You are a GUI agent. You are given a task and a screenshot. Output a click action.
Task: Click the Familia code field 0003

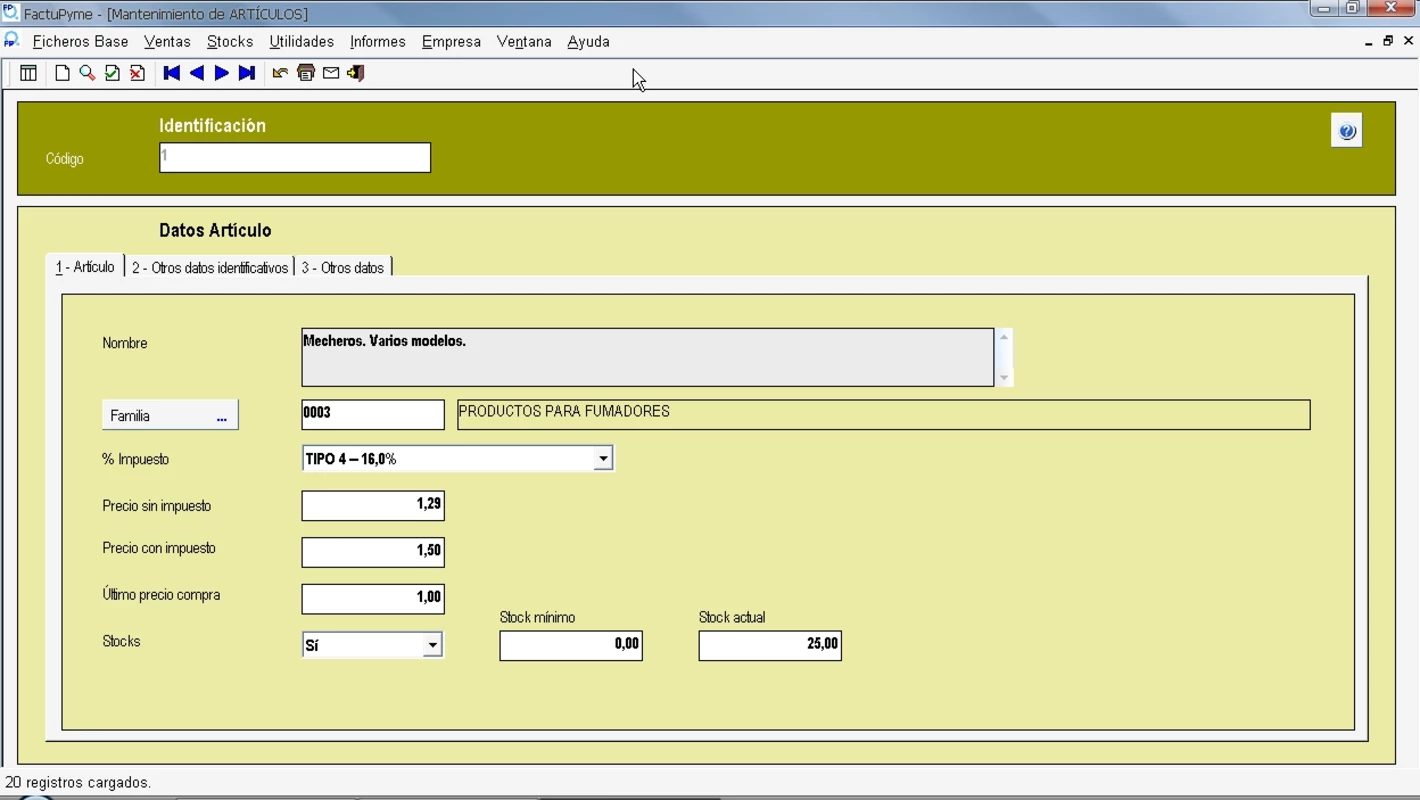pos(373,415)
